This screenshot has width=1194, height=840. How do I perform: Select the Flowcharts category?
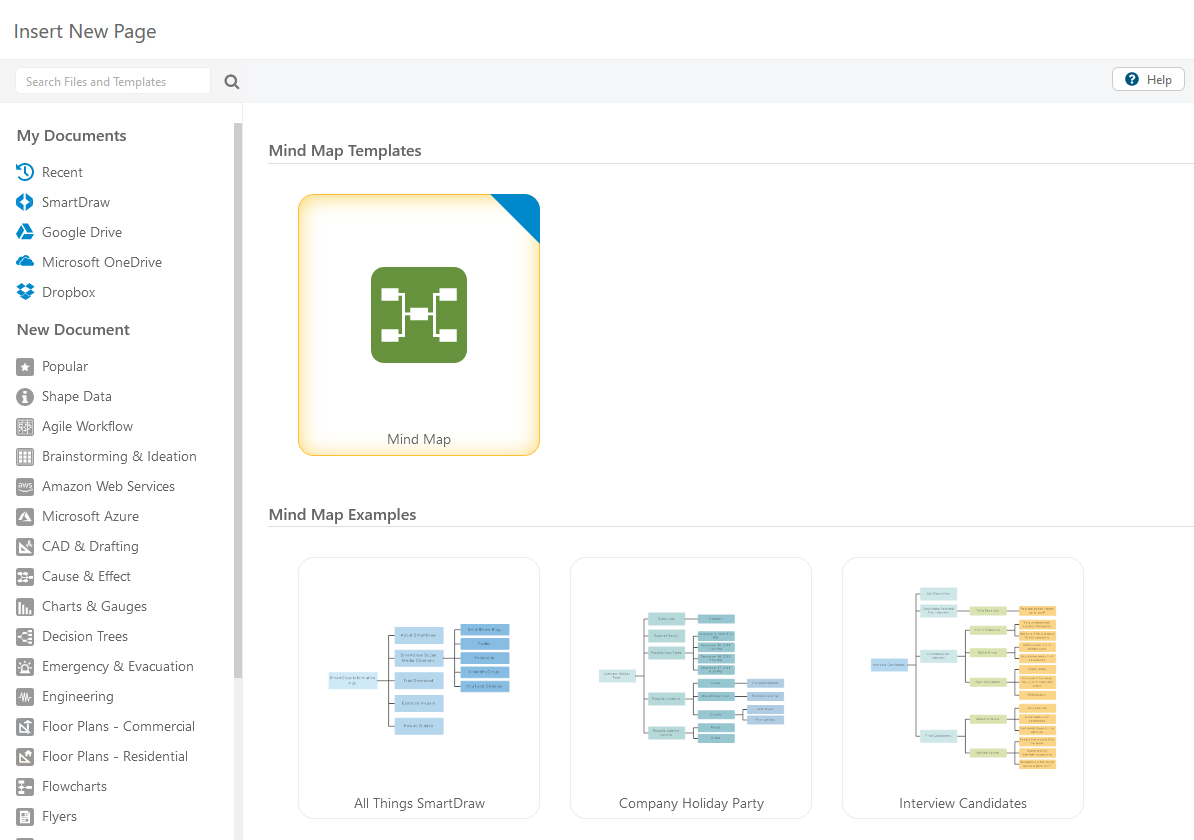pyautogui.click(x=74, y=786)
